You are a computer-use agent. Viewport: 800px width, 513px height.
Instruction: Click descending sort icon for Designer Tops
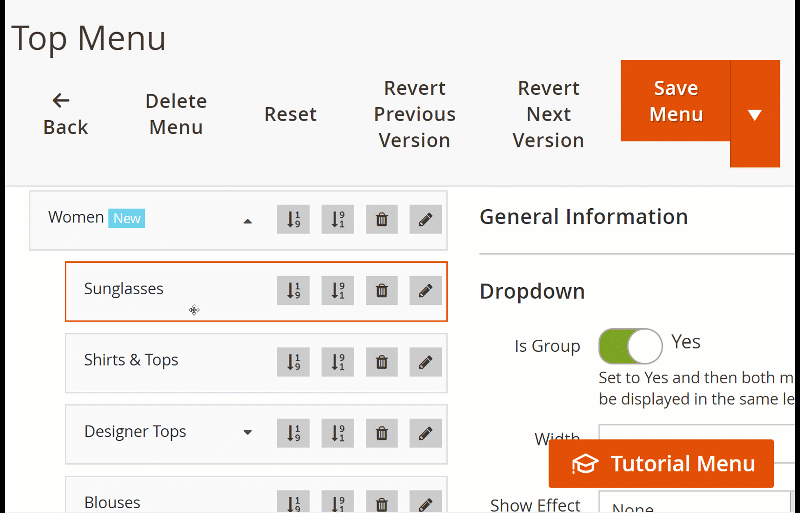[337, 434]
